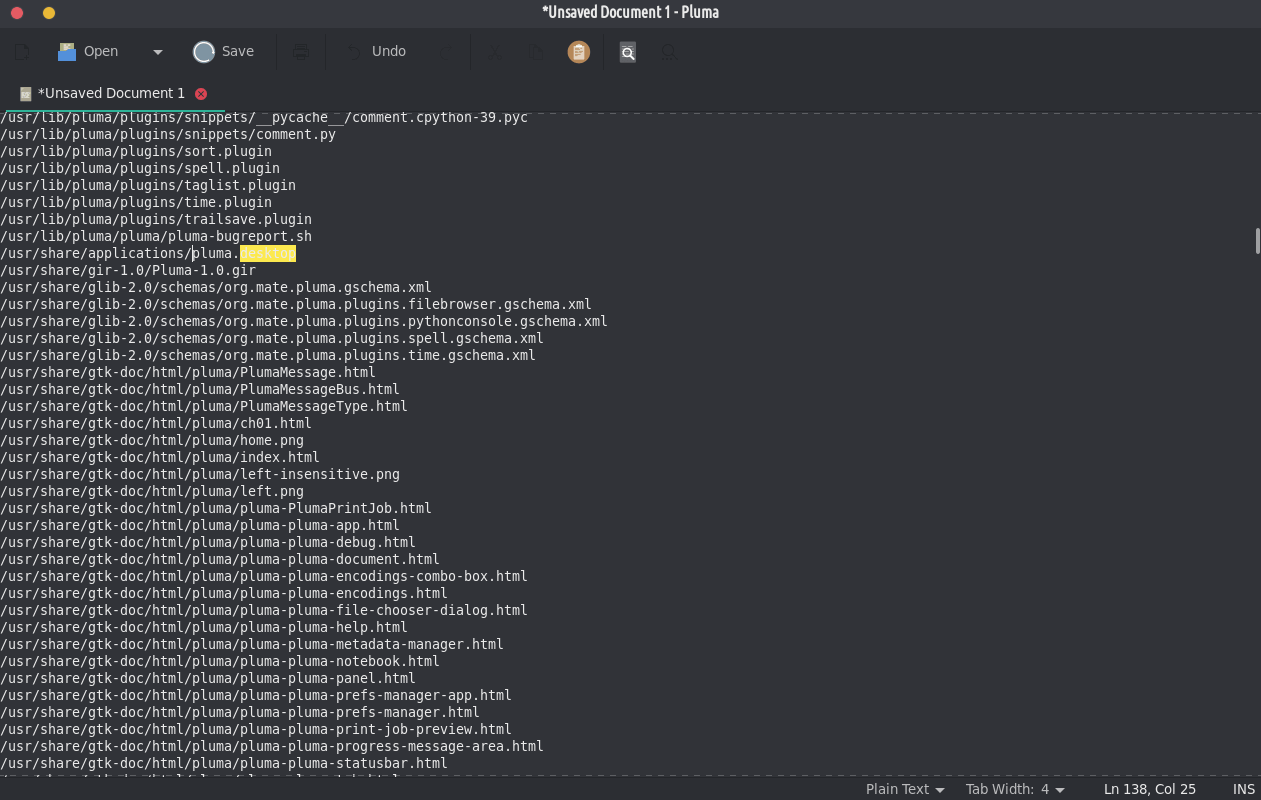Viewport: 1261px width, 800px height.
Task: Expand the recent files arrow beside Open
Action: (157, 52)
